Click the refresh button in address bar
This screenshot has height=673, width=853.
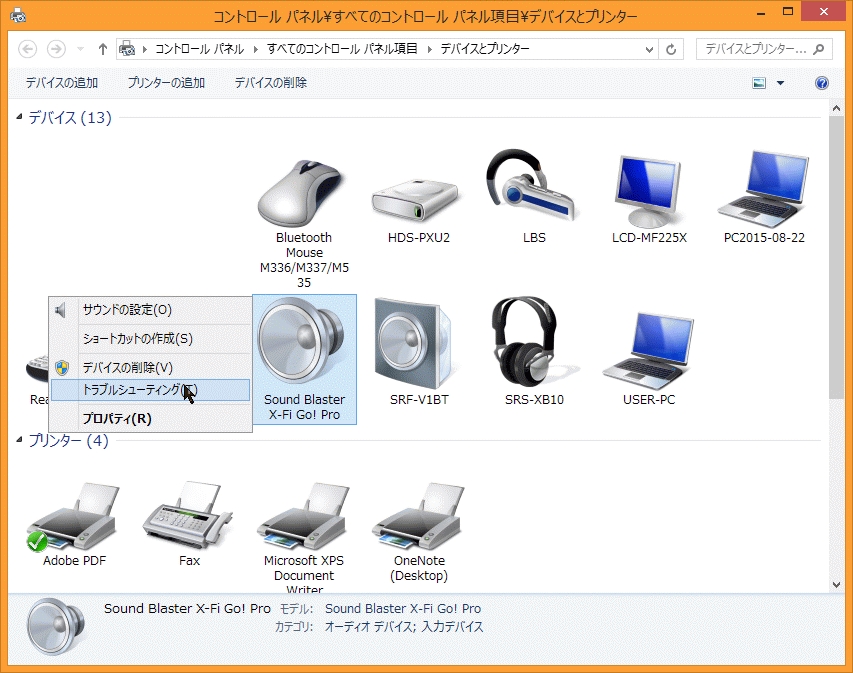click(671, 50)
